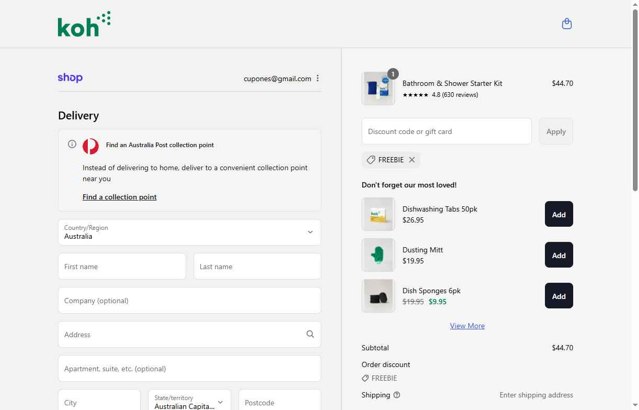Open the account options kebab menu
Screen dimensions: 639x410
point(317,78)
